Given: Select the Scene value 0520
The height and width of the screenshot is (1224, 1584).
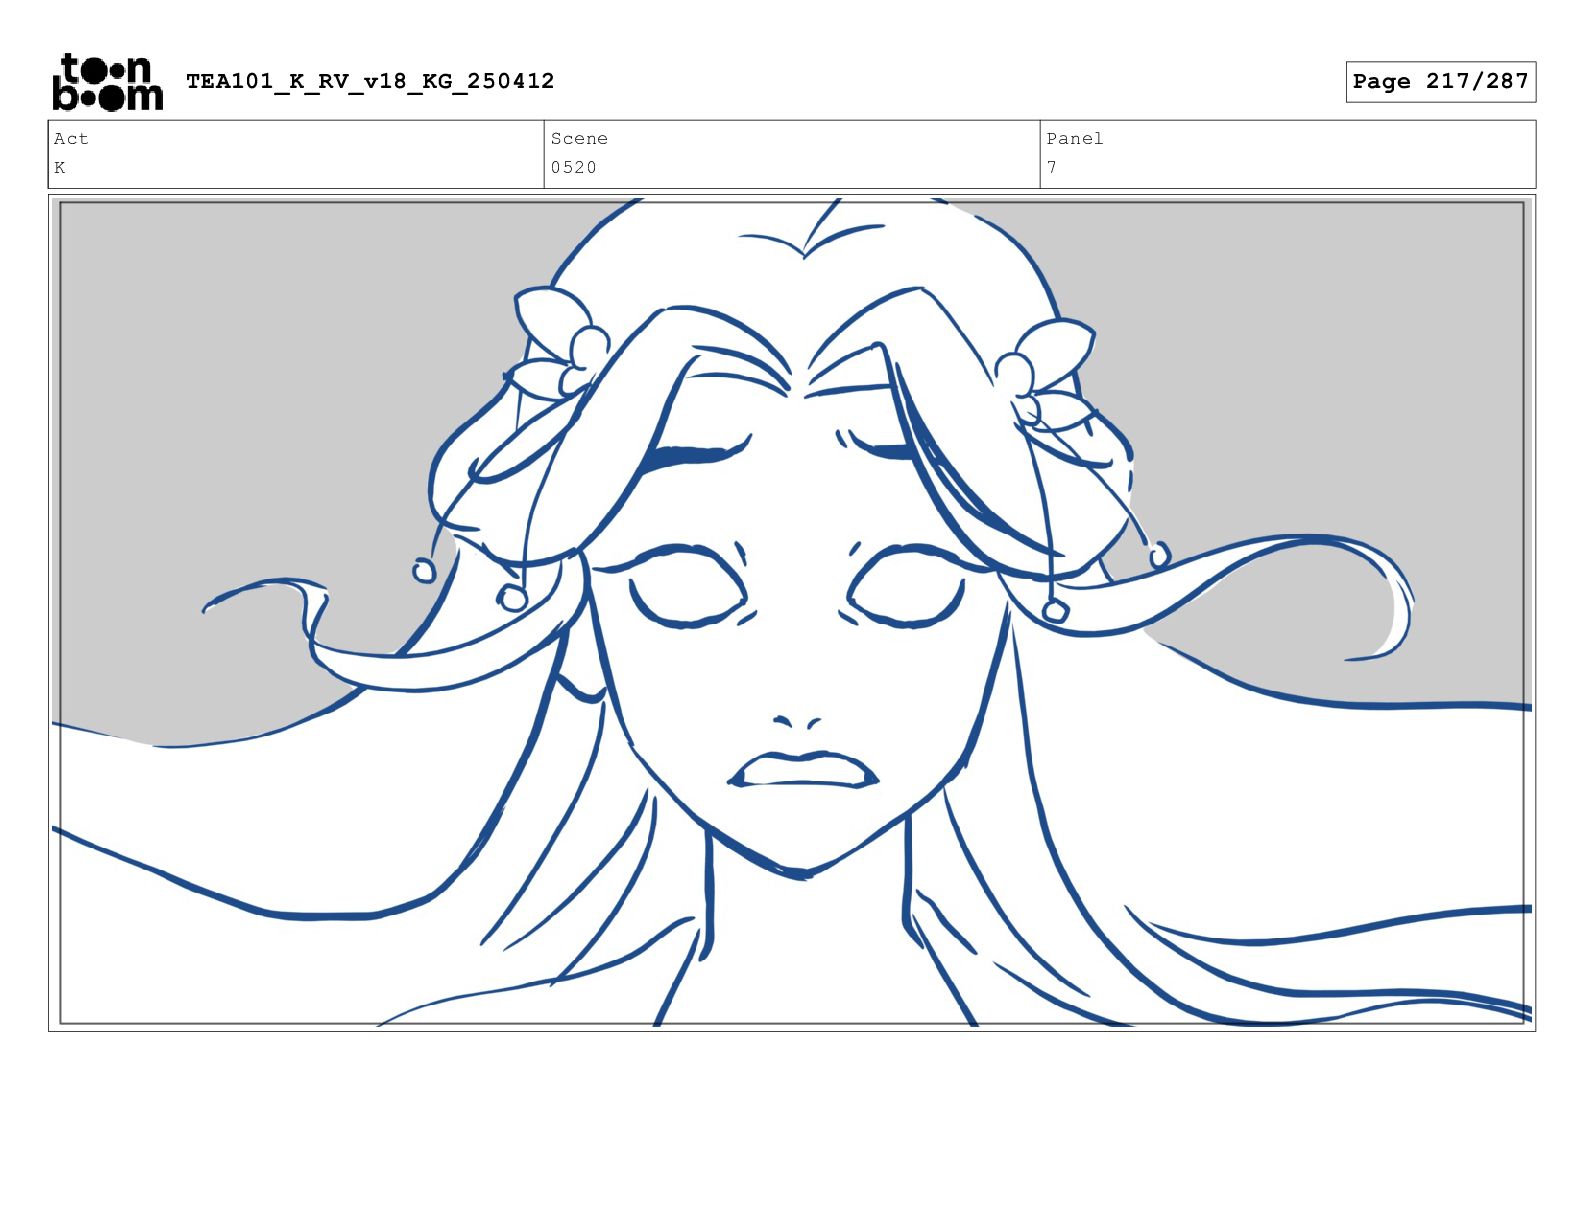Looking at the screenshot, I should coord(574,167).
